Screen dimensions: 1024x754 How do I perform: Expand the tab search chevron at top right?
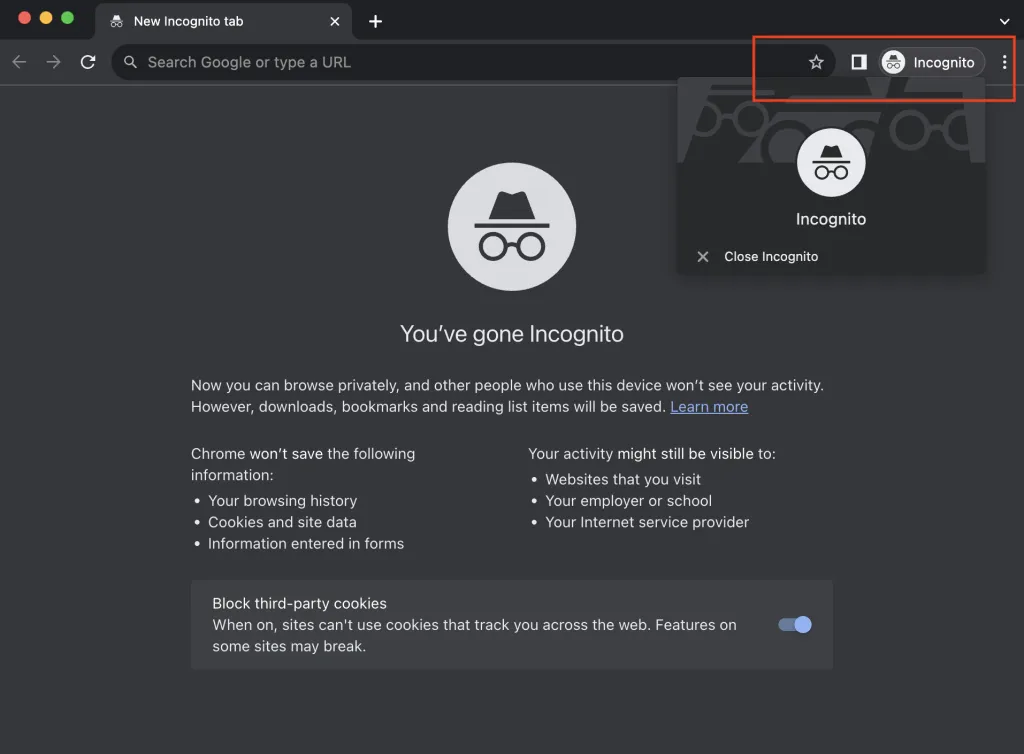[1004, 21]
